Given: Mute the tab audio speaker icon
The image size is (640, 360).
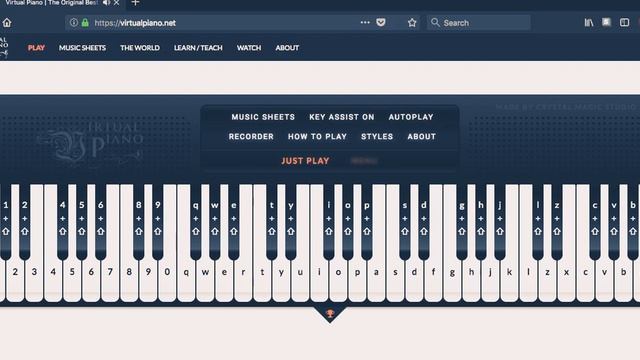Looking at the screenshot, I should 106,3.
